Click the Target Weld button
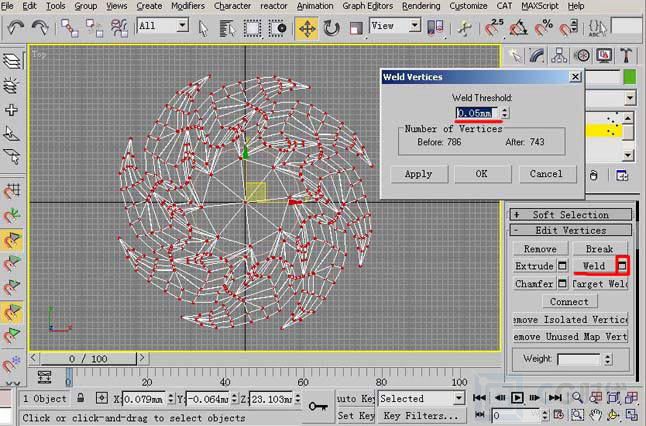 600,283
